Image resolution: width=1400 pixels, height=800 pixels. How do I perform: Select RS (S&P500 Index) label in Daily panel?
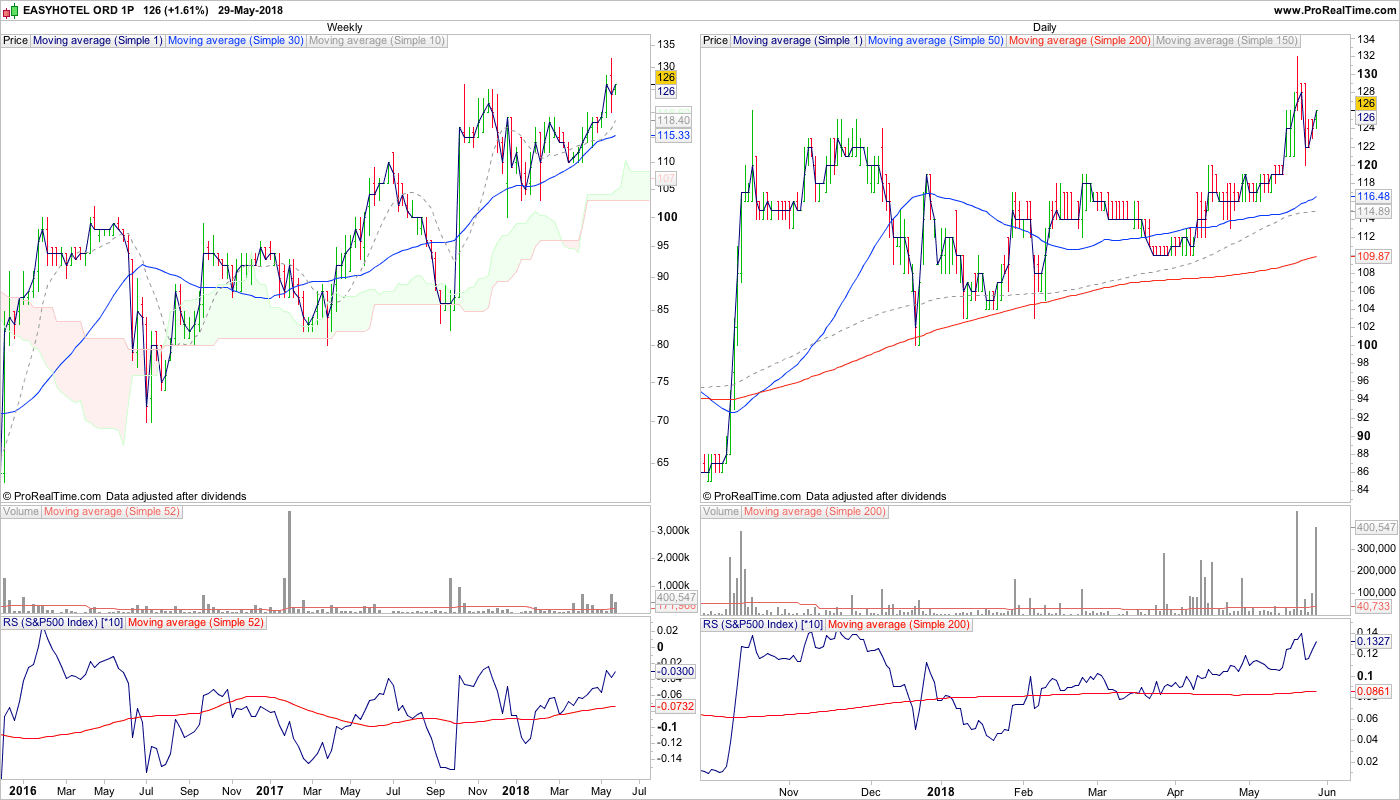(x=763, y=624)
